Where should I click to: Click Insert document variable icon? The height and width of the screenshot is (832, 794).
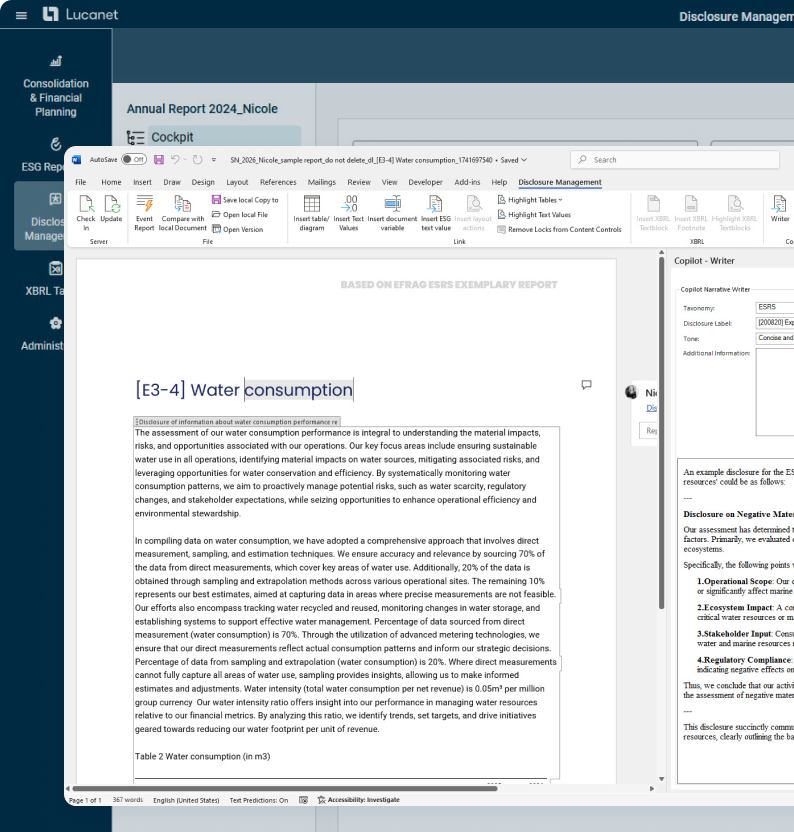click(x=392, y=205)
